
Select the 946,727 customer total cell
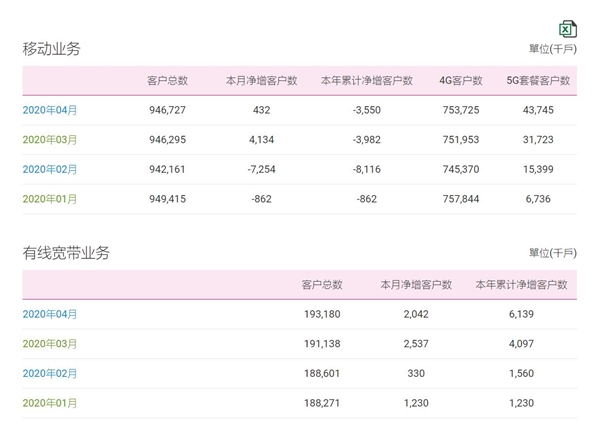tap(167, 110)
